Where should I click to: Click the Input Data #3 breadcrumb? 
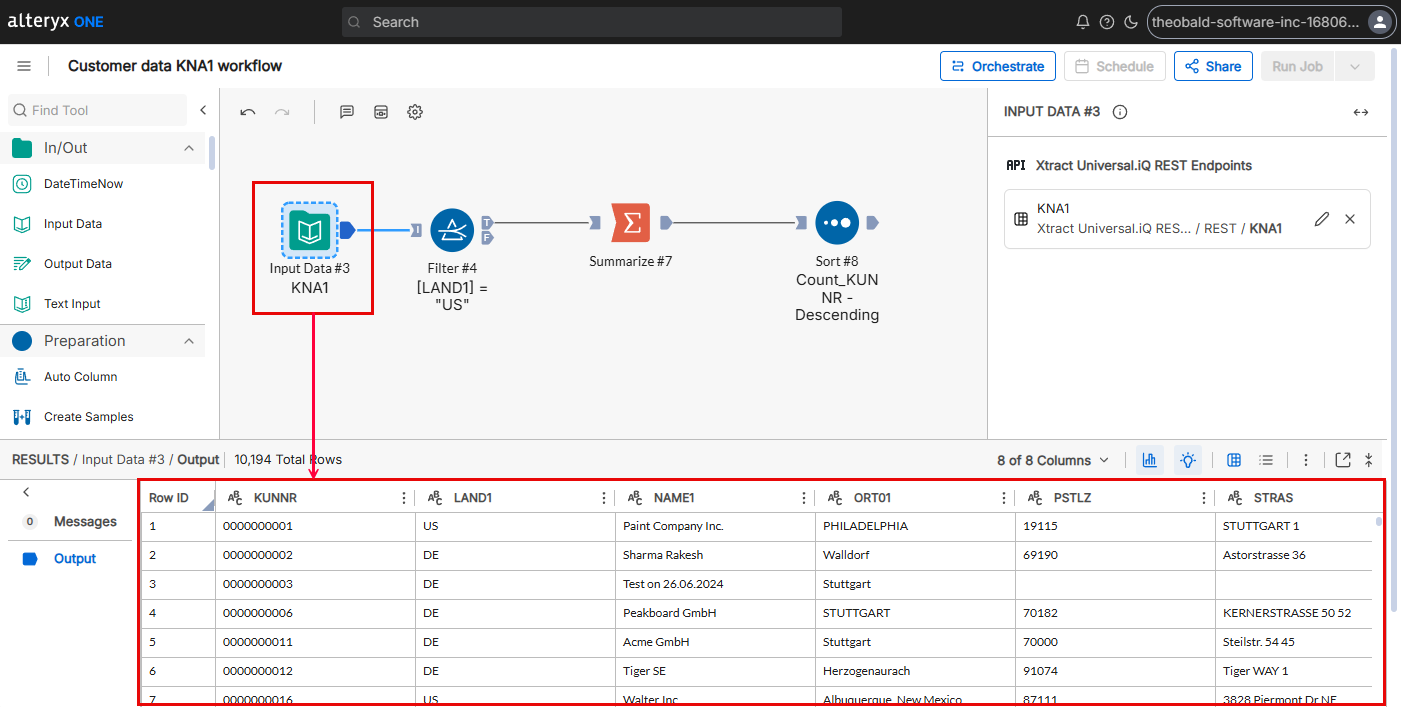tap(123, 460)
